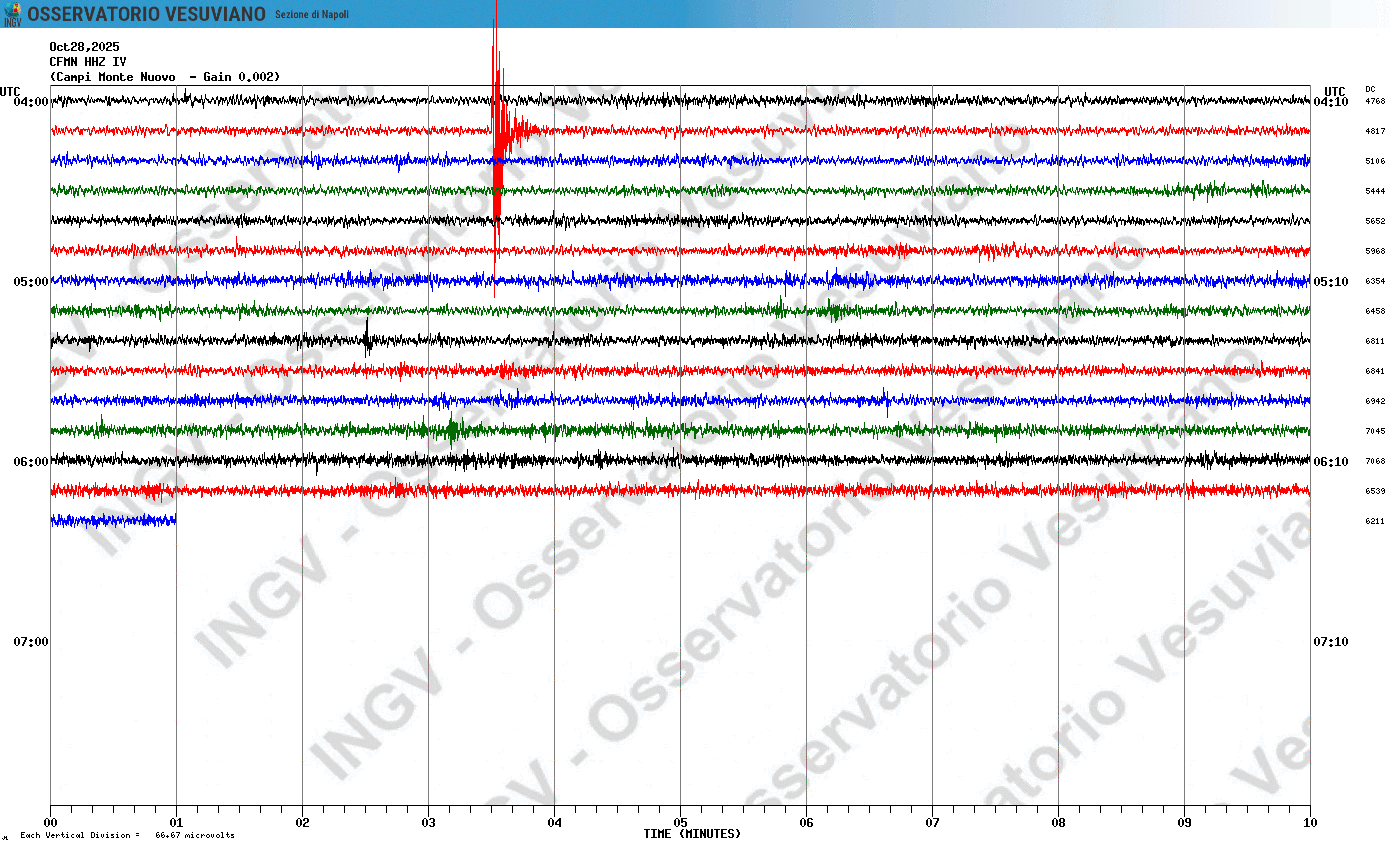Click the INGV logo icon
The height and width of the screenshot is (849, 1390).
(12, 14)
